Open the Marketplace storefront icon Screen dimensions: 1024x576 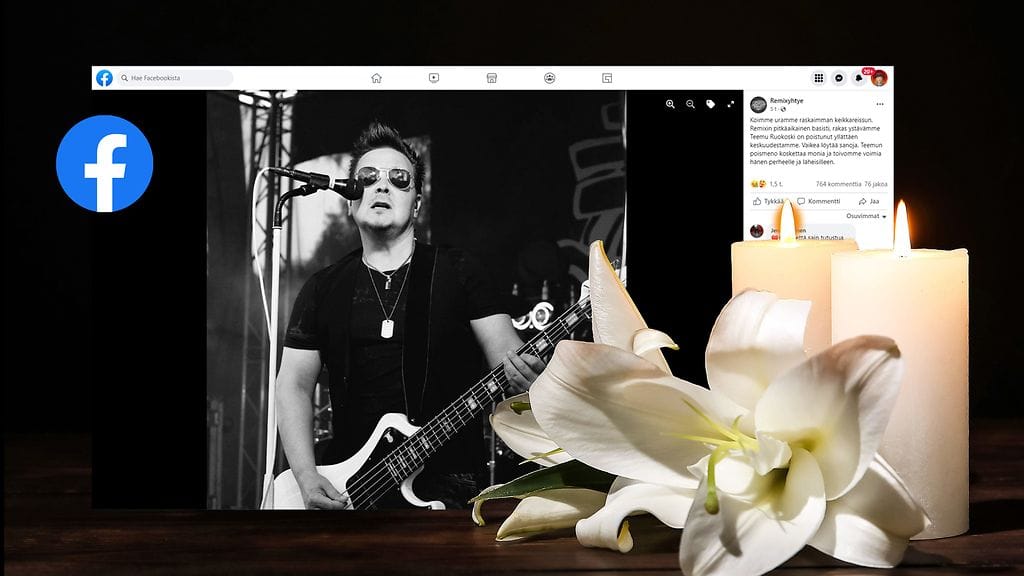coord(492,78)
